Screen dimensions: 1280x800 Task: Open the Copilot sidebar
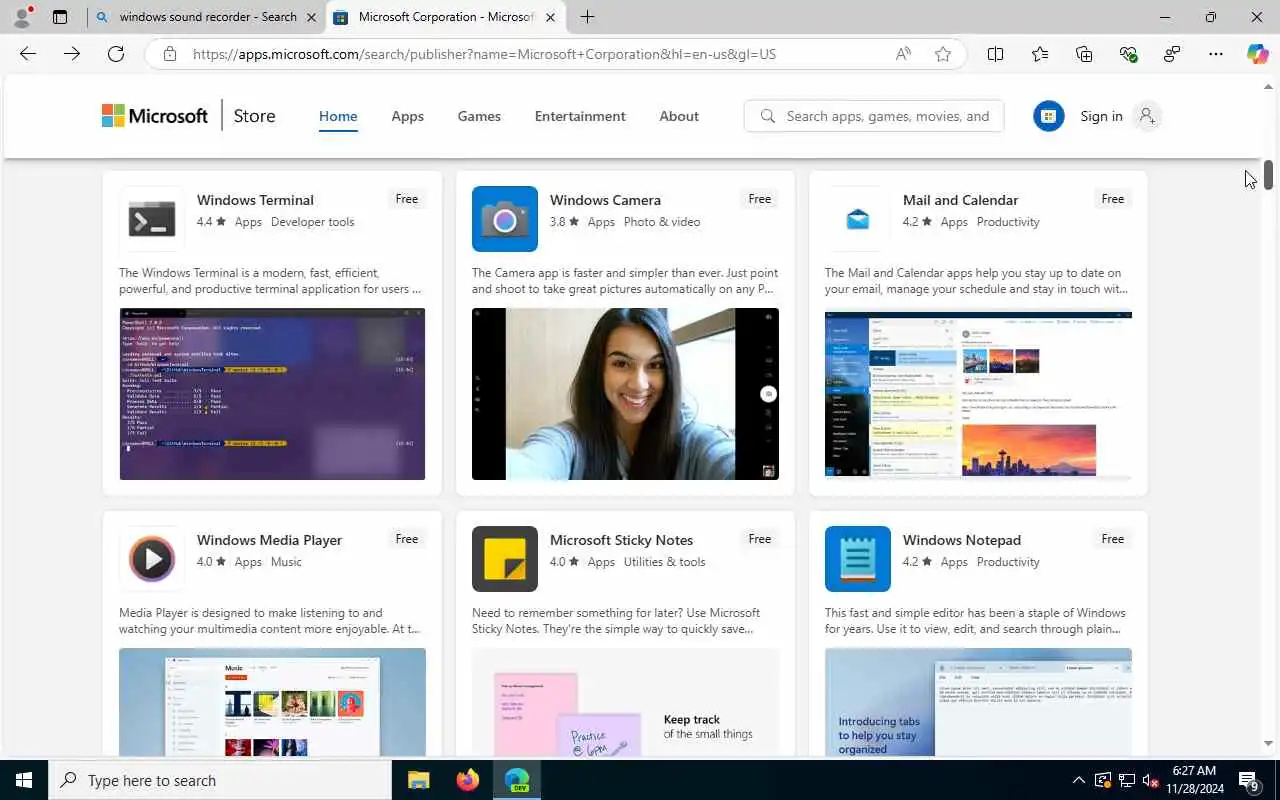pos(1258,54)
